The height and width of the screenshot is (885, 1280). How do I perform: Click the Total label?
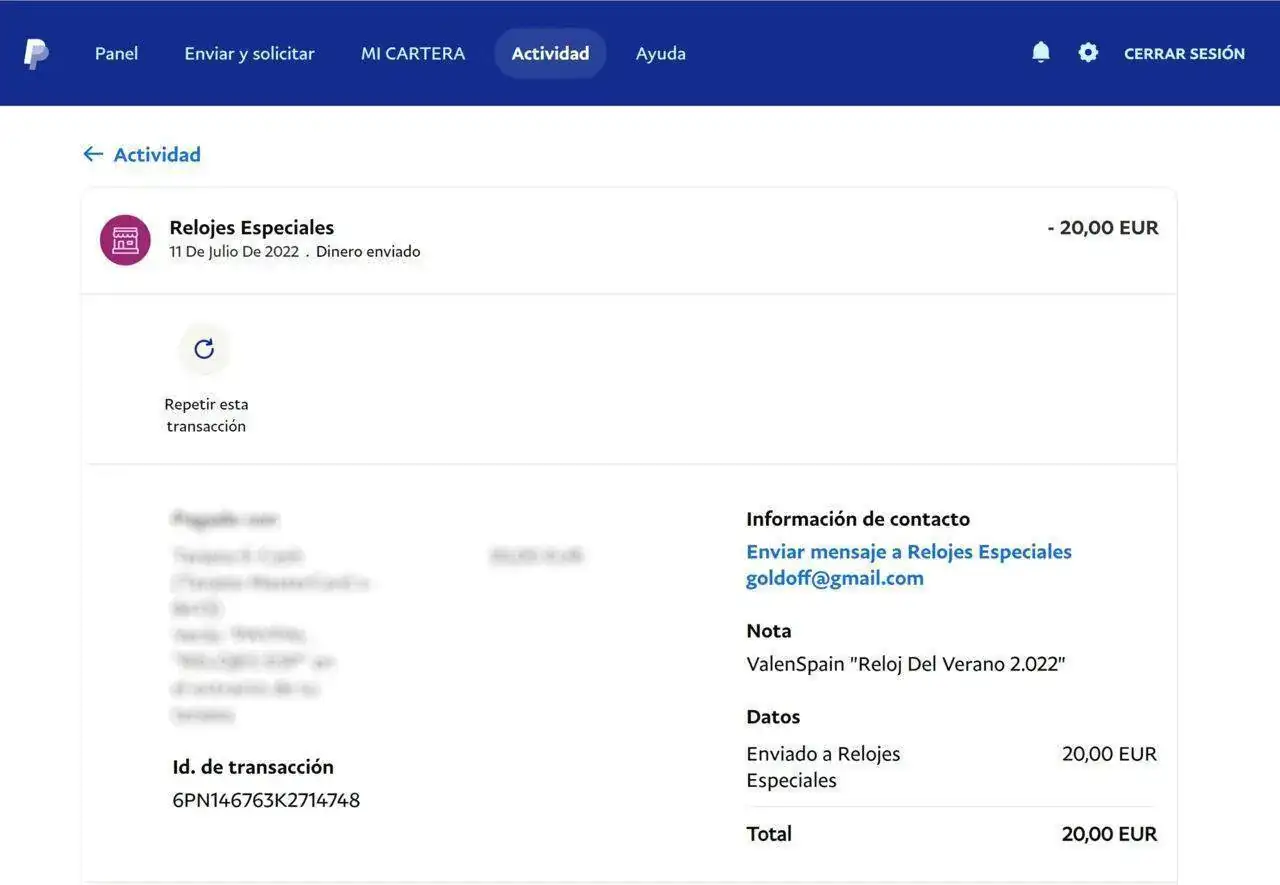point(769,834)
